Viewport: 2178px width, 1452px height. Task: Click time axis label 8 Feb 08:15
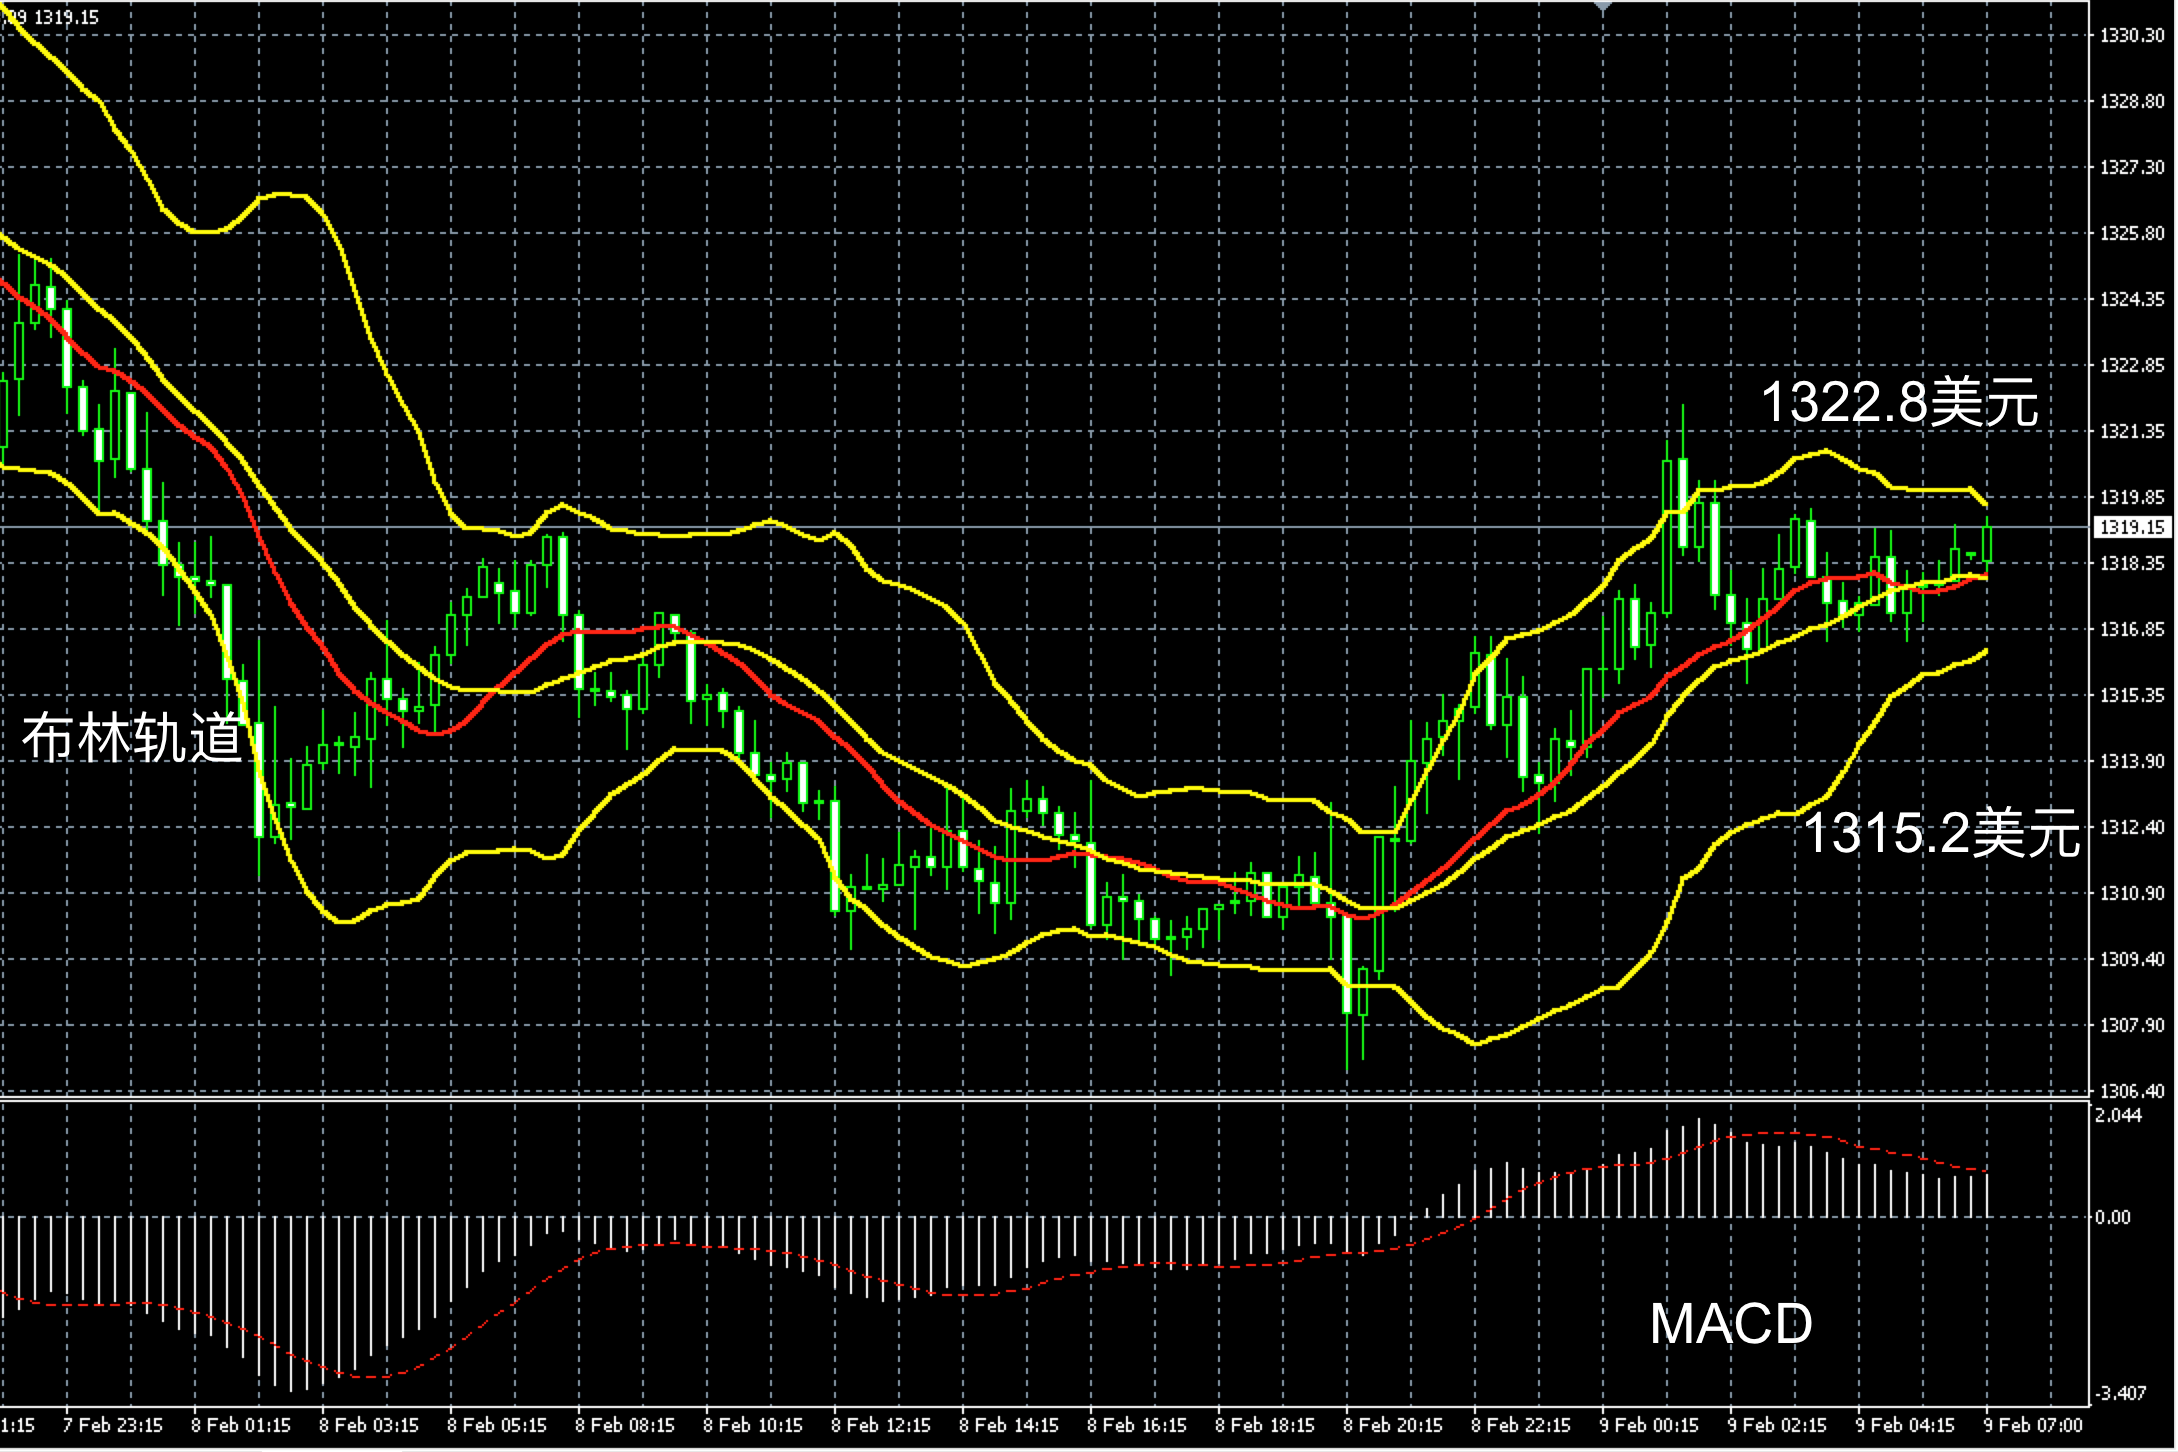click(625, 1425)
